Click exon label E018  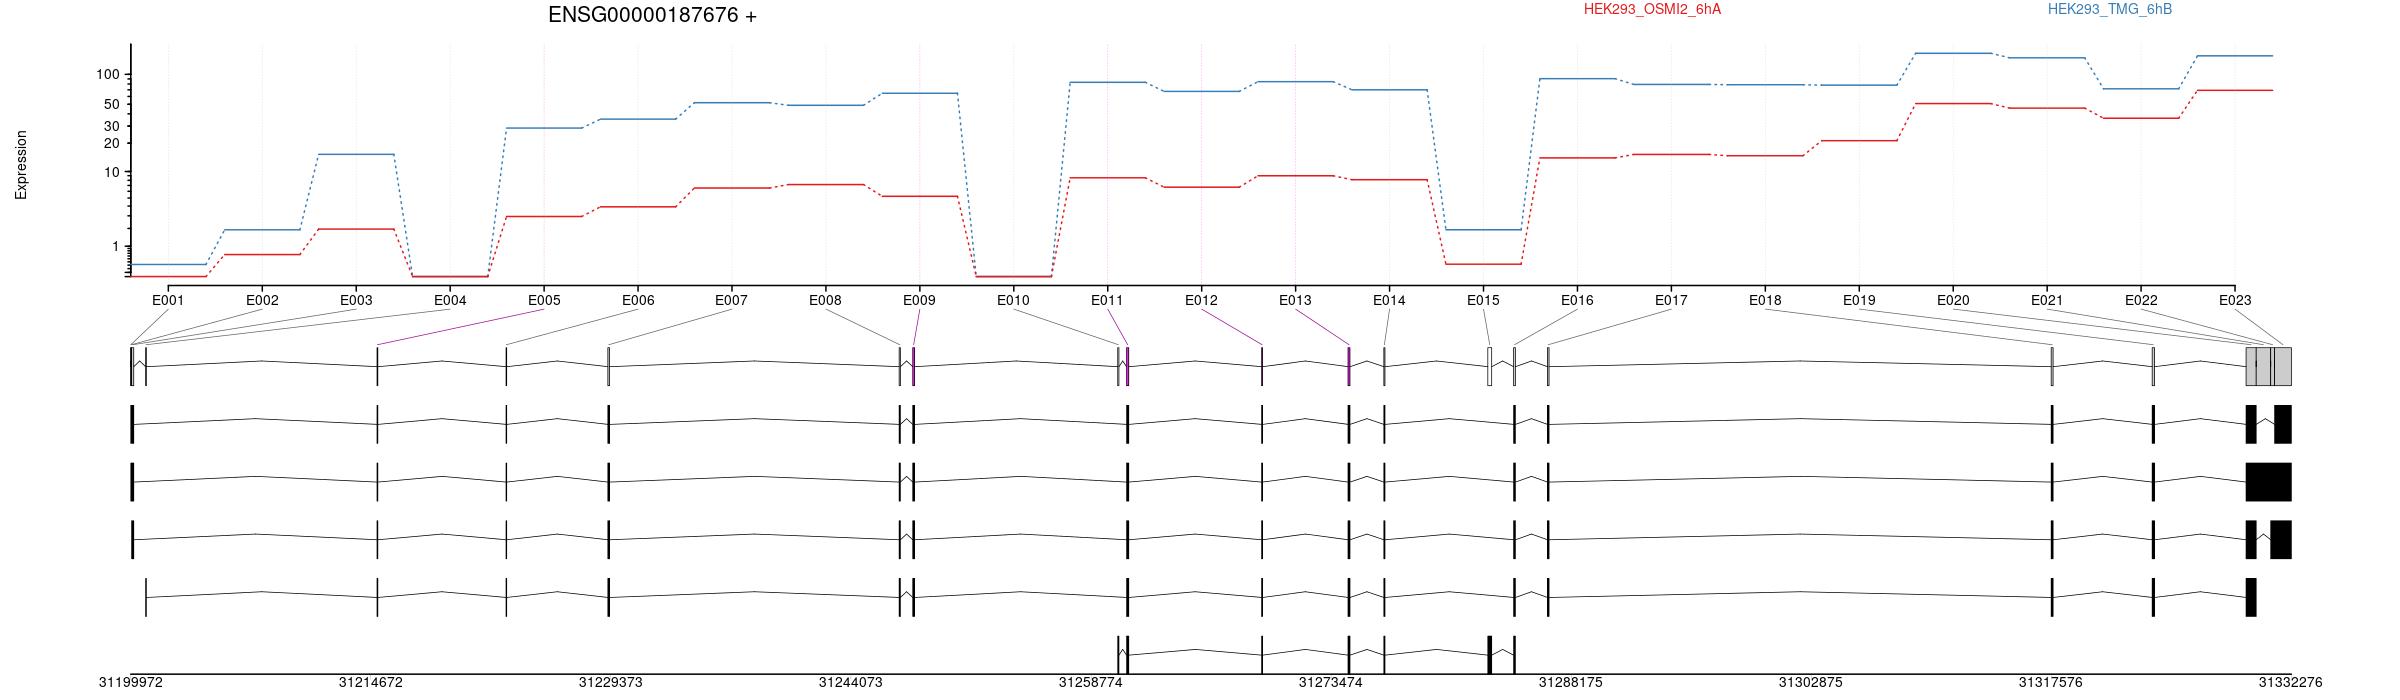pyautogui.click(x=1765, y=300)
